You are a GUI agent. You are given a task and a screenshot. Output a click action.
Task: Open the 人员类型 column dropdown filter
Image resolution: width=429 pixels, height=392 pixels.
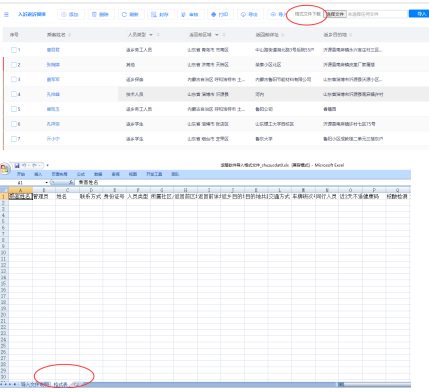151,35
